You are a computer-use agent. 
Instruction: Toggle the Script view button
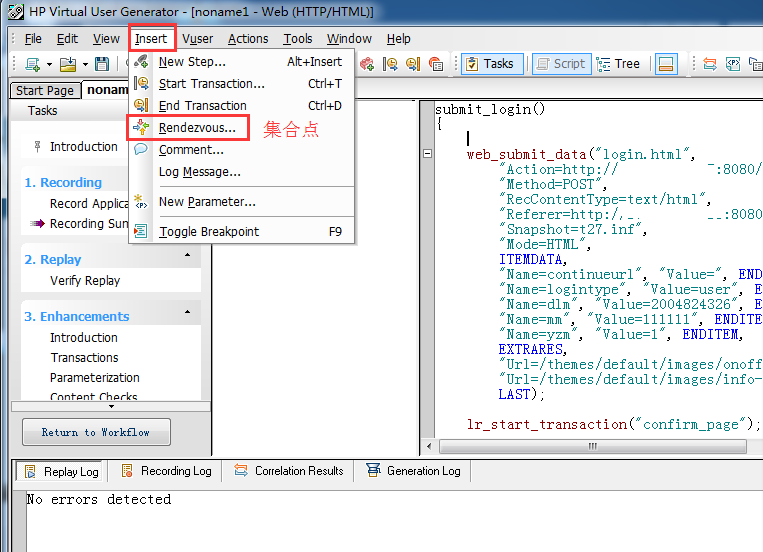[562, 64]
